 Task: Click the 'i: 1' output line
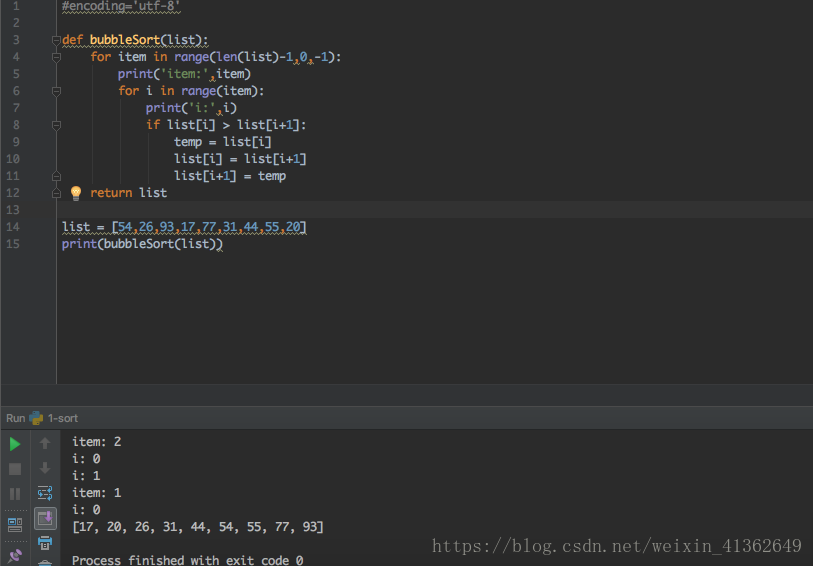(86, 476)
